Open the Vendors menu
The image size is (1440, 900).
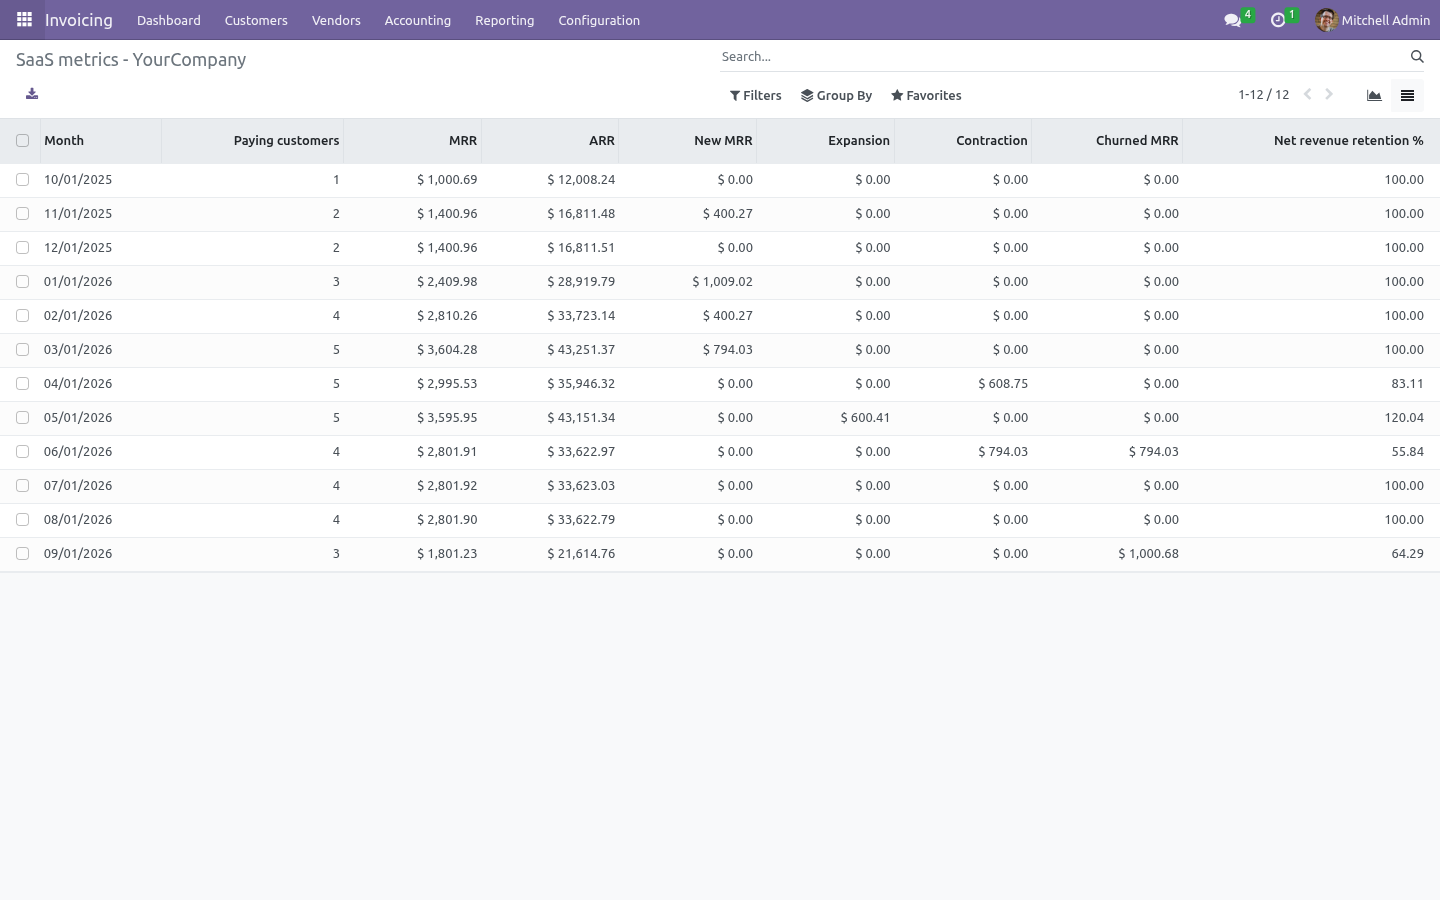coord(336,20)
